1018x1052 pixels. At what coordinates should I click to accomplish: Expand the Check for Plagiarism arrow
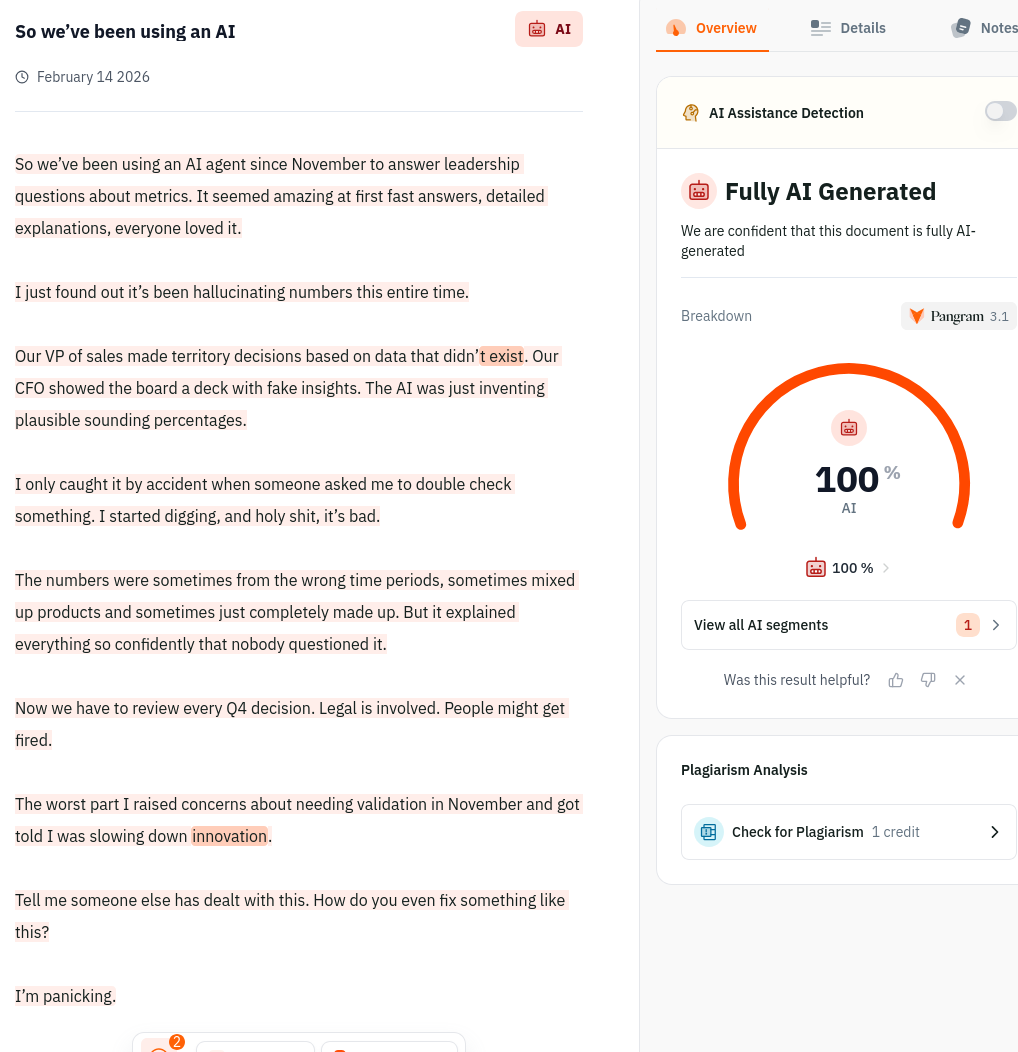click(x=994, y=832)
